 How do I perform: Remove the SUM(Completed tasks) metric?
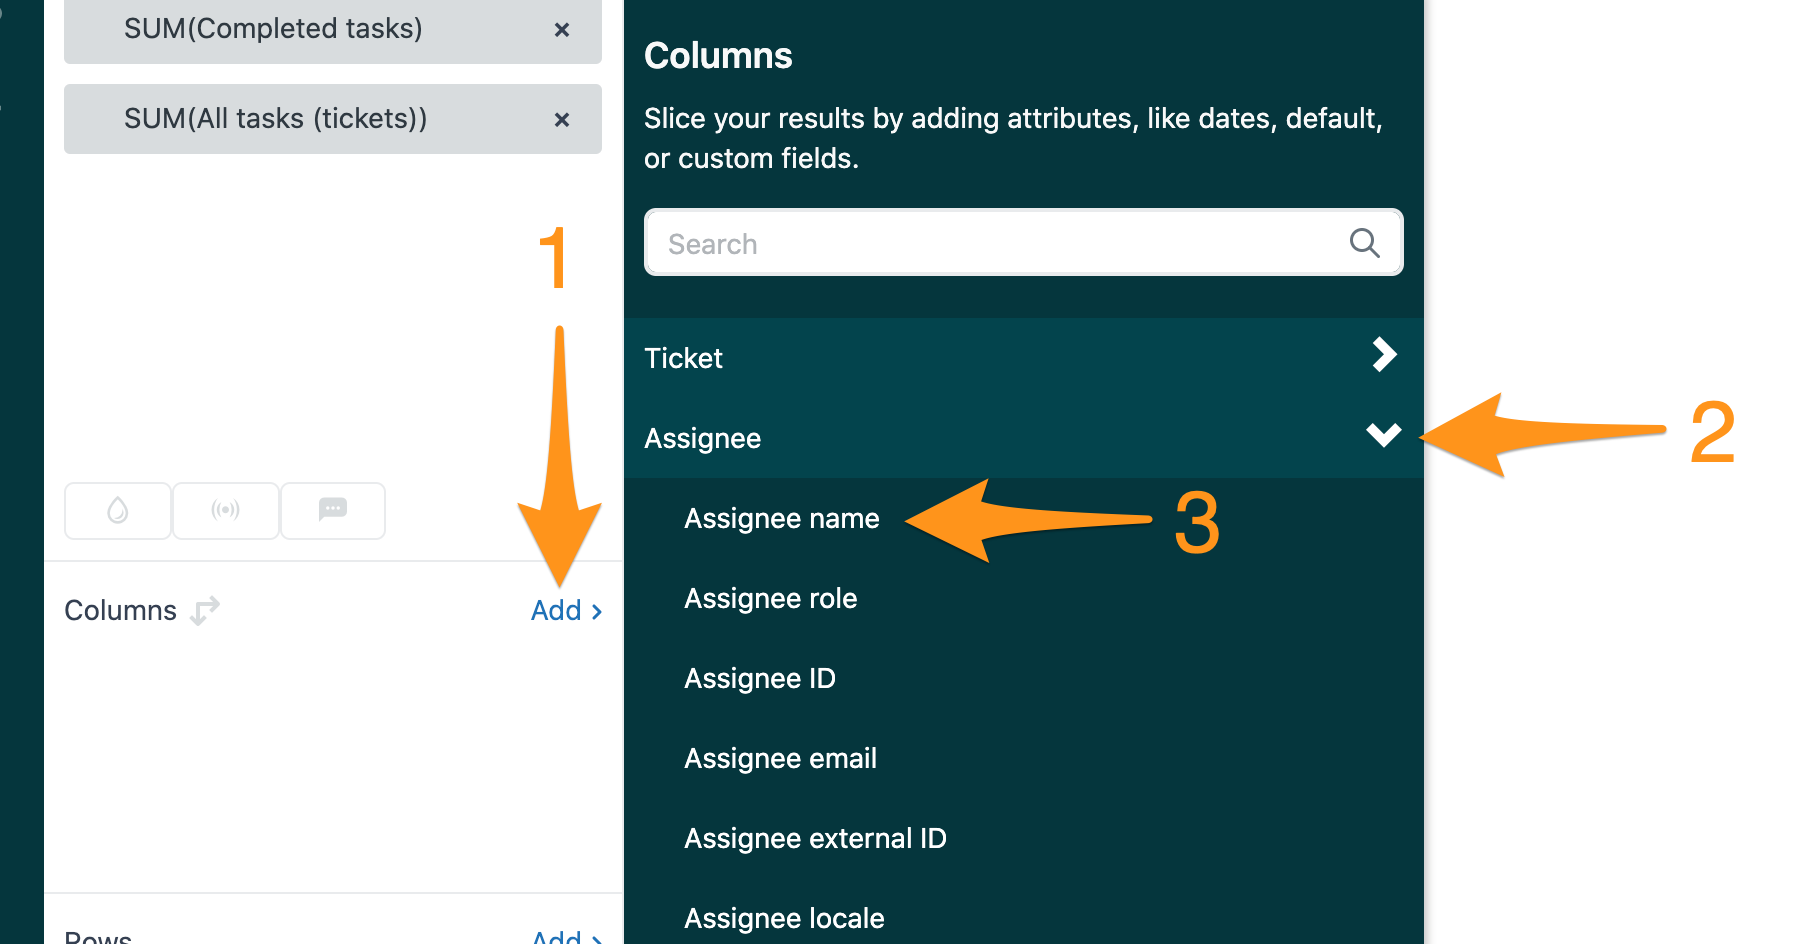[x=562, y=30]
